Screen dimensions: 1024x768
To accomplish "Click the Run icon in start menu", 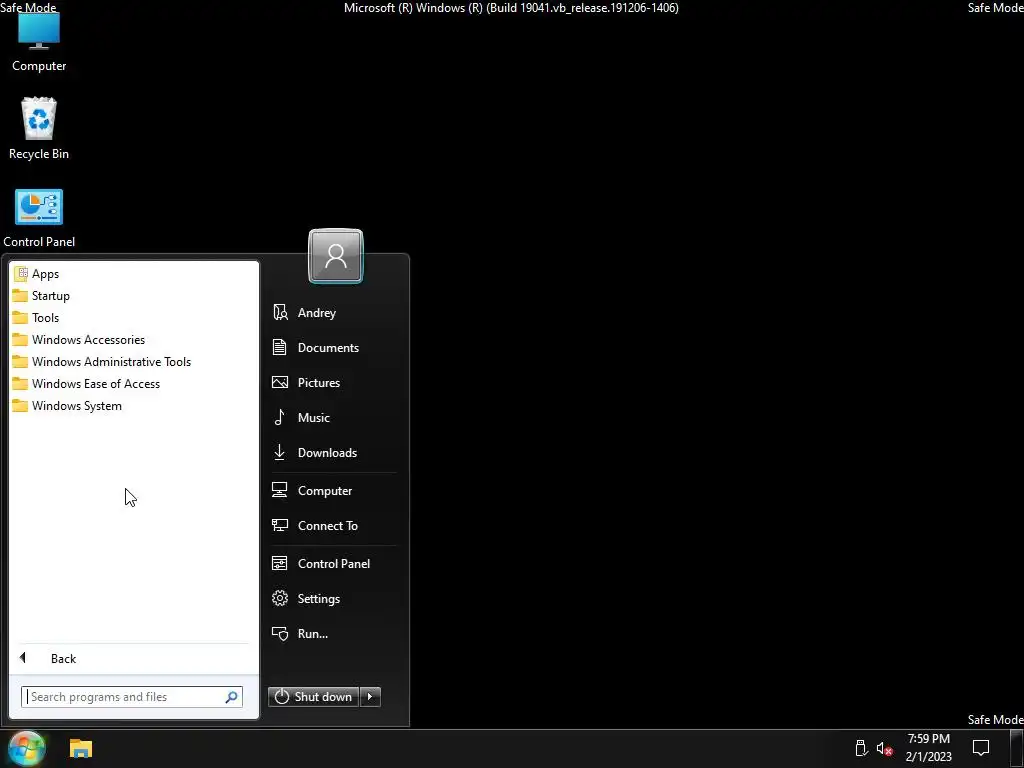I will [280, 633].
